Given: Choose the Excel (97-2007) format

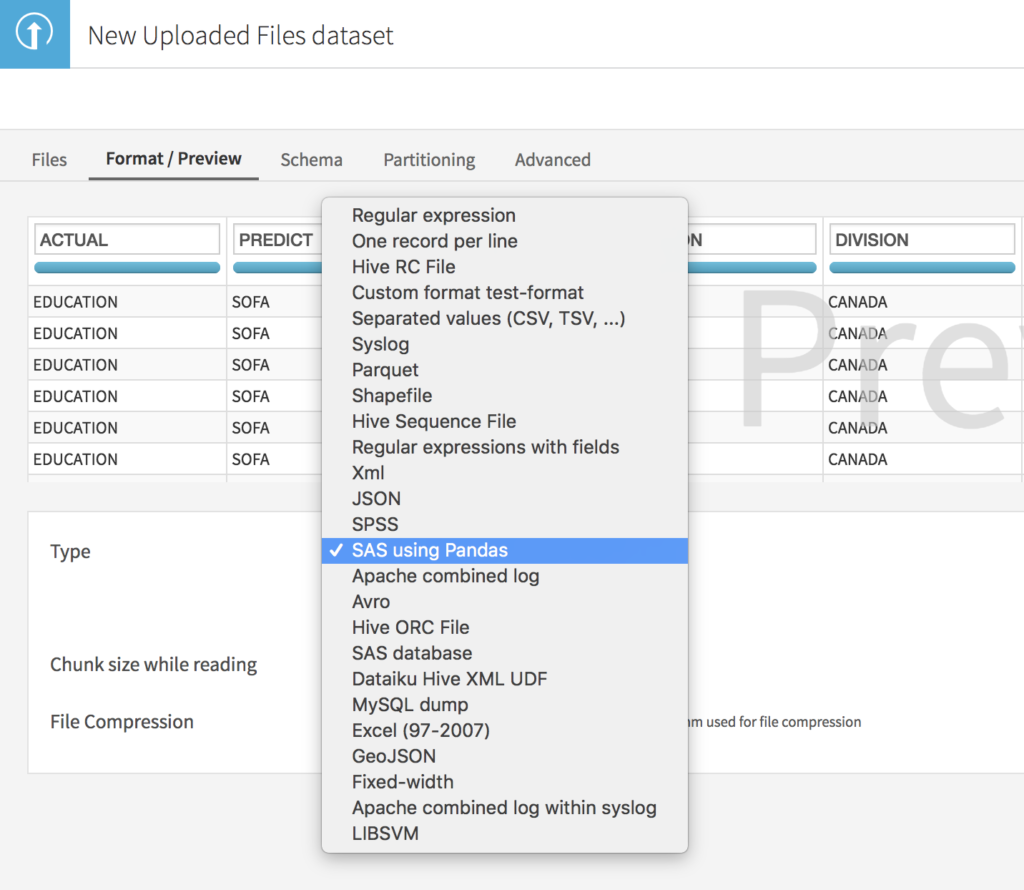Looking at the screenshot, I should click(x=421, y=730).
